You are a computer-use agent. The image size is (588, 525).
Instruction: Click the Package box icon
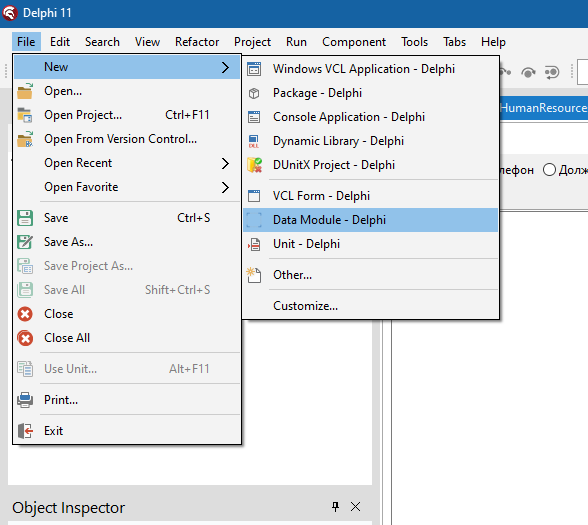[x=254, y=93]
